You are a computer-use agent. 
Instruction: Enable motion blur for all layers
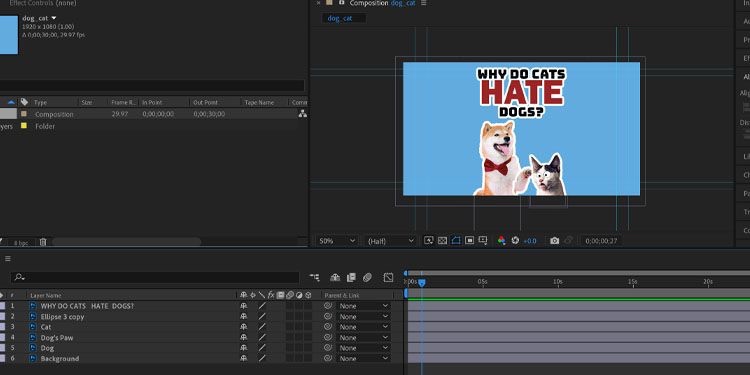pos(367,277)
